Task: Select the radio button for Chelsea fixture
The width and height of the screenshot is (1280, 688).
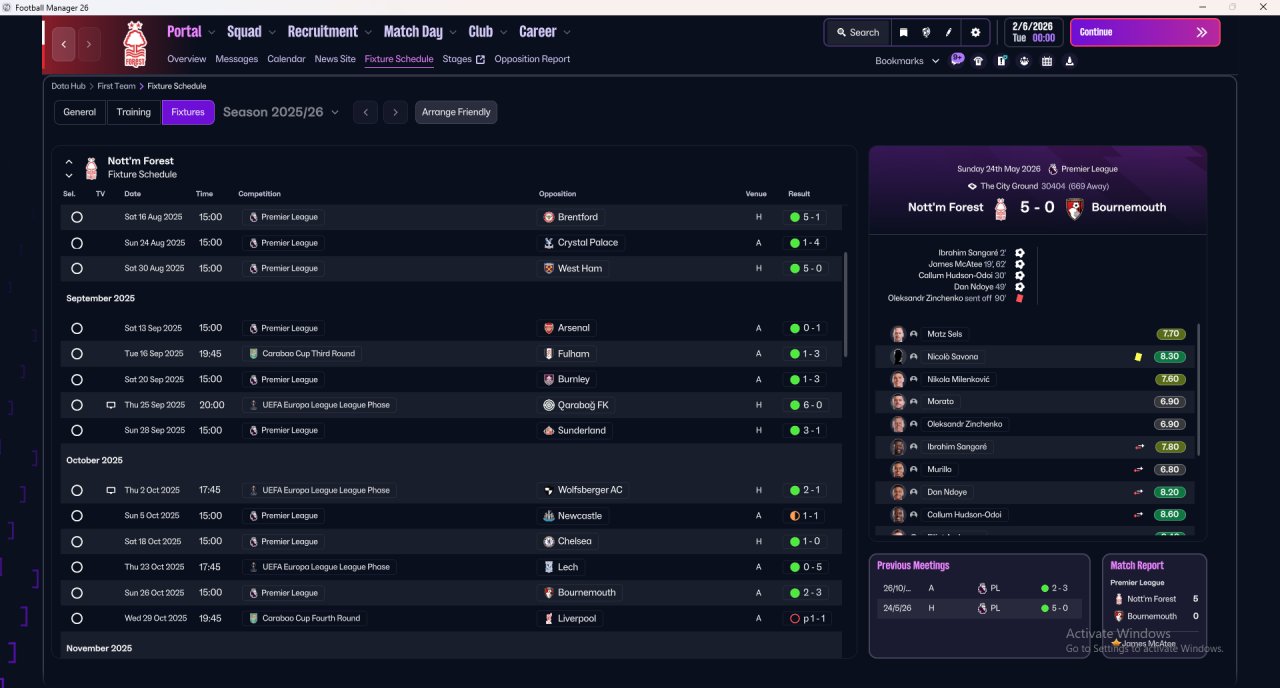Action: [77, 541]
